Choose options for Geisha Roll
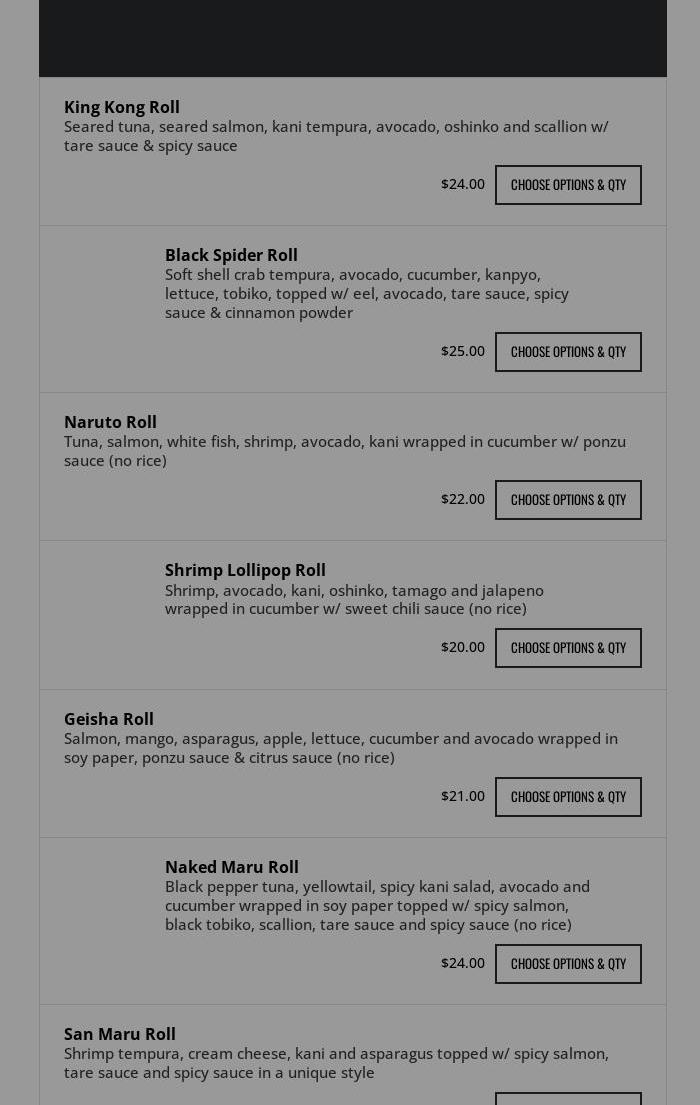Screen dimensions: 700x1105 [x=568, y=797]
